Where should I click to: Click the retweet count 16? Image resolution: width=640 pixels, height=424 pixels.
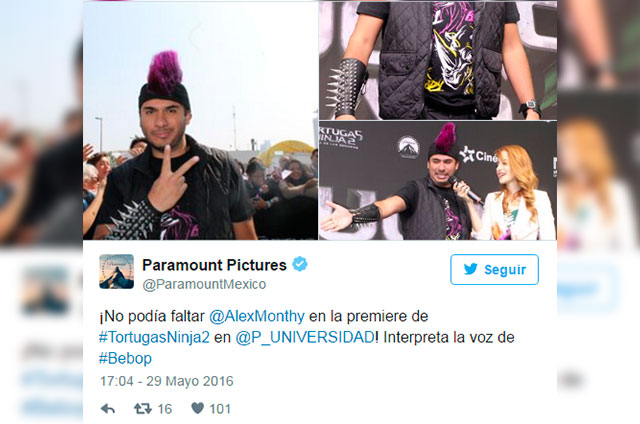(164, 409)
